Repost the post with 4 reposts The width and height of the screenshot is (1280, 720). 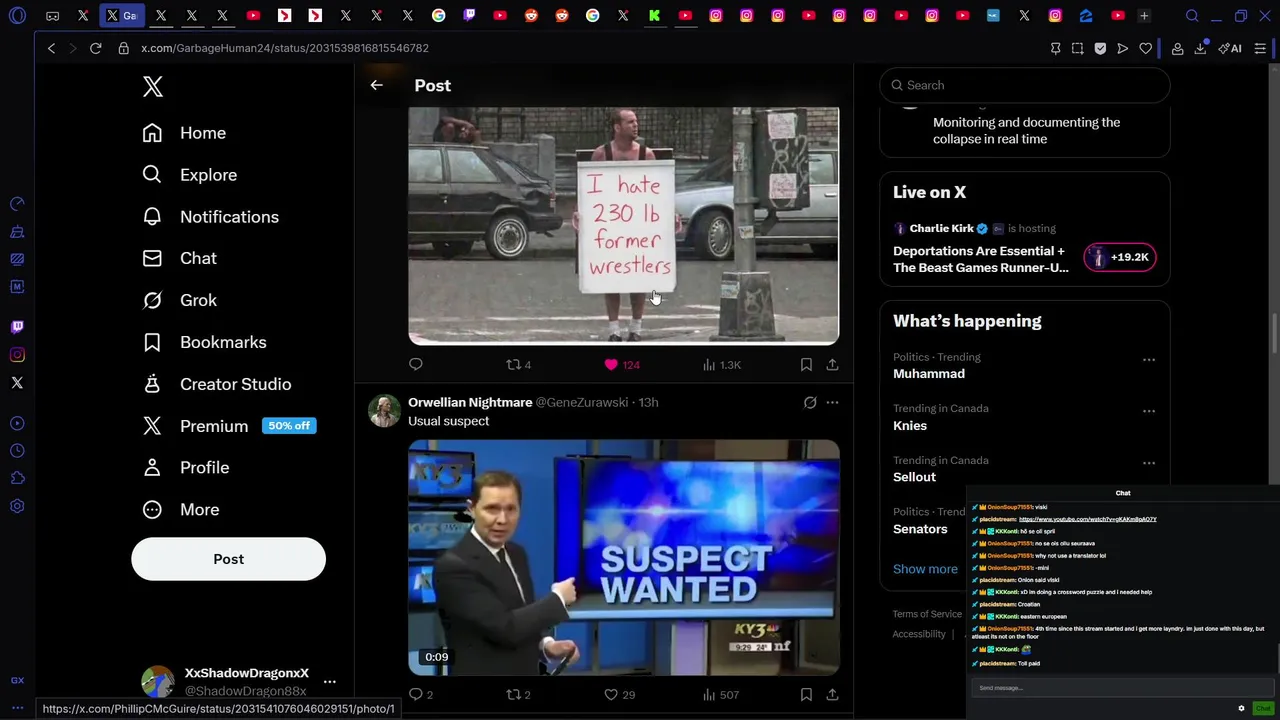518,365
